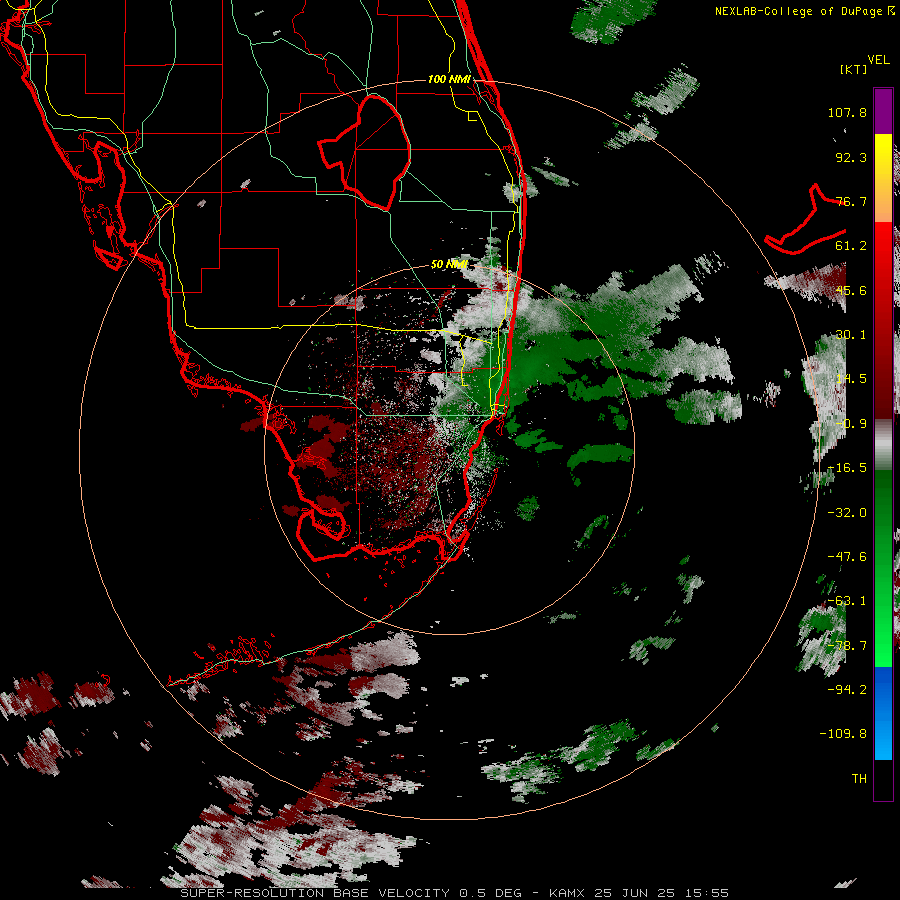Screen dimensions: 900x900
Task: Click the 61.2 velocity scale value
Action: pyautogui.click(x=851, y=246)
